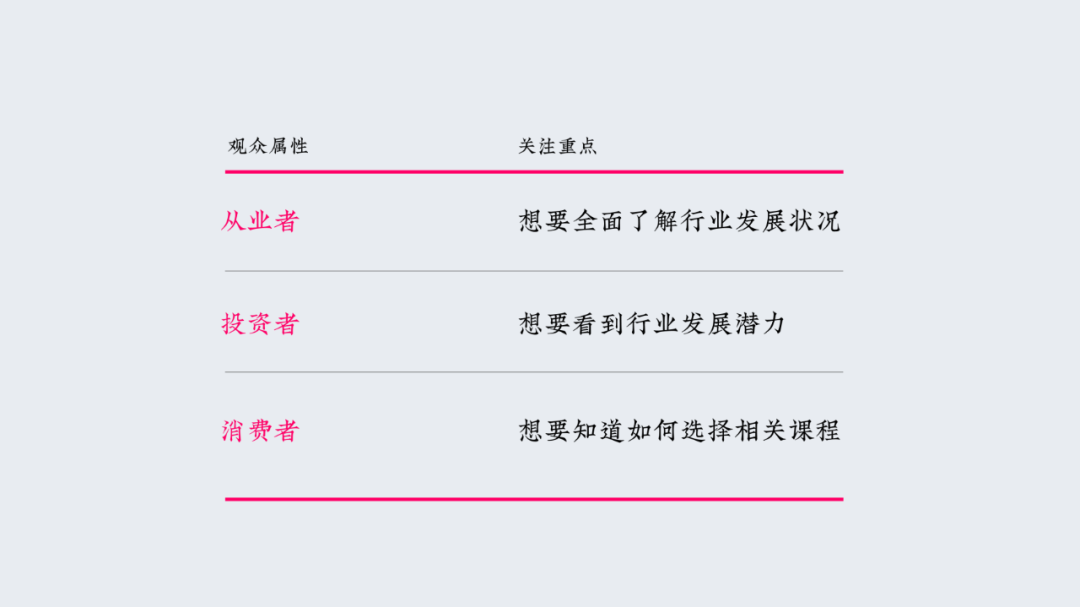
Task: Click the word 选择 in the 消费者 row
Action: pos(707,431)
